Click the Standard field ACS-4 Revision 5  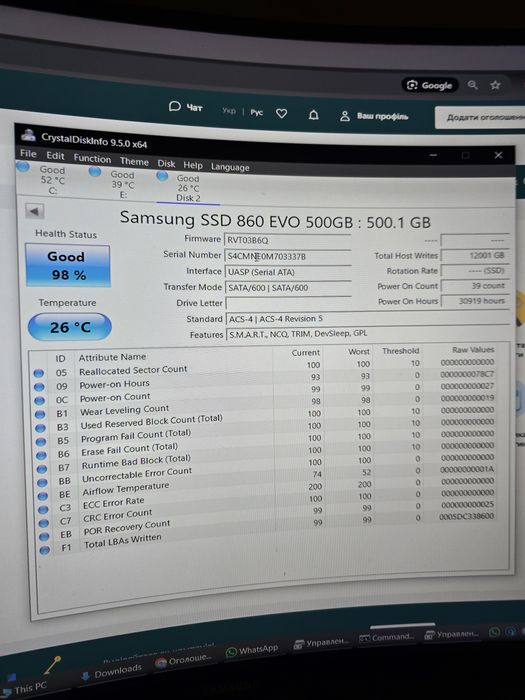tap(368, 318)
